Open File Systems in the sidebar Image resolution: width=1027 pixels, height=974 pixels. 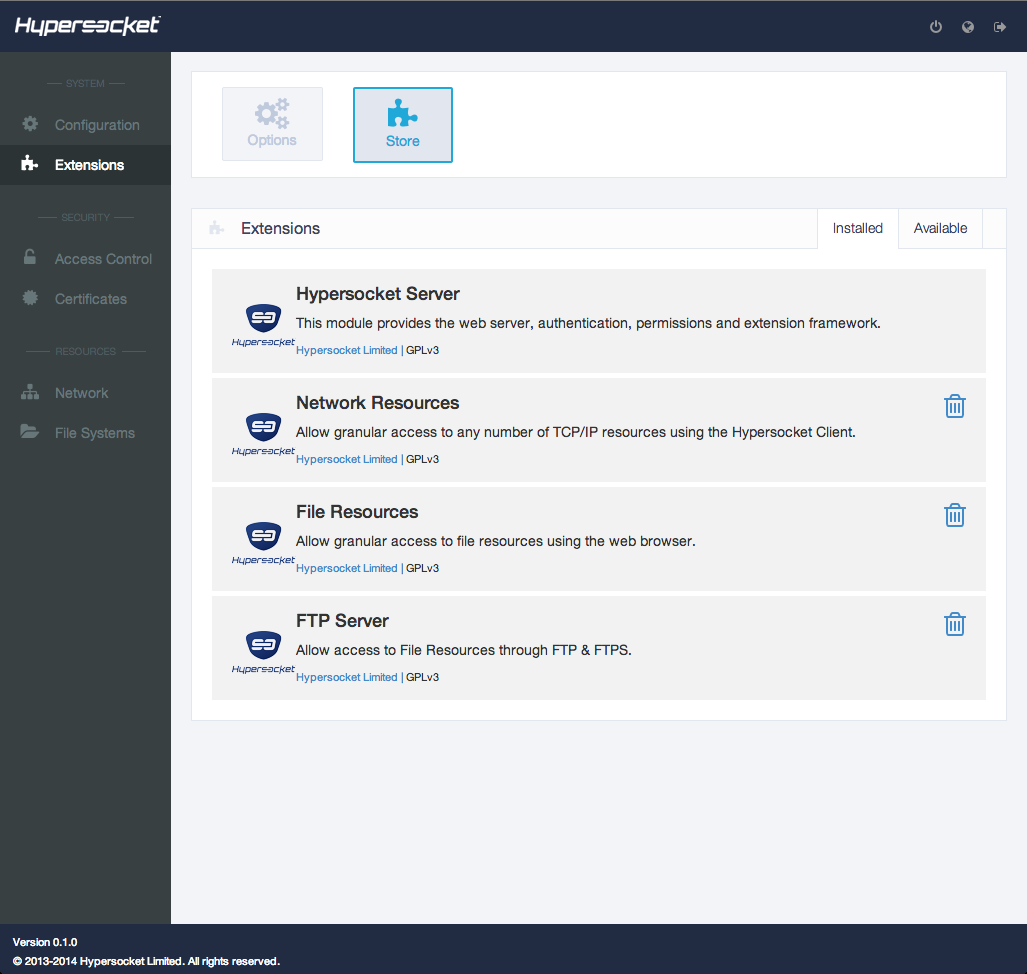coord(85,433)
